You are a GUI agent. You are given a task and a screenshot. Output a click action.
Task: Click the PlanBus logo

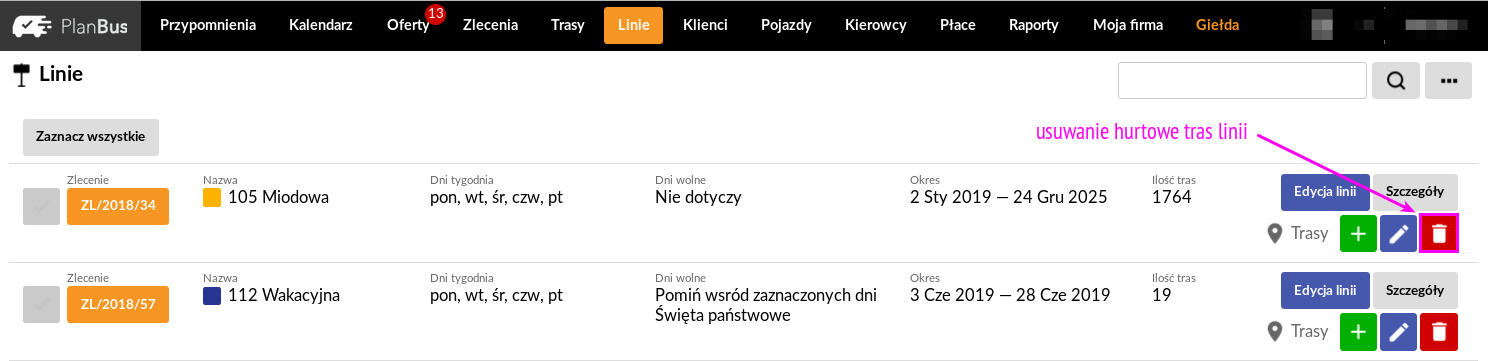(x=70, y=26)
